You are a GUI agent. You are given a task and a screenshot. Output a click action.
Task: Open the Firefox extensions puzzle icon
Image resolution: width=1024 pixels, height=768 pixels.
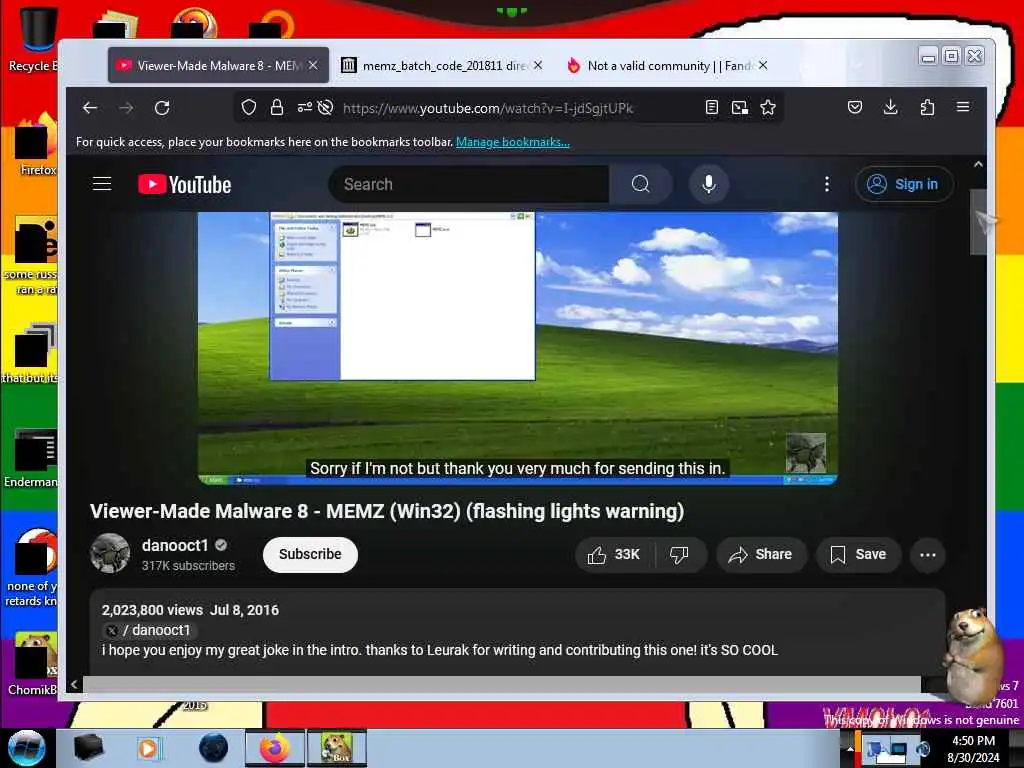point(927,107)
